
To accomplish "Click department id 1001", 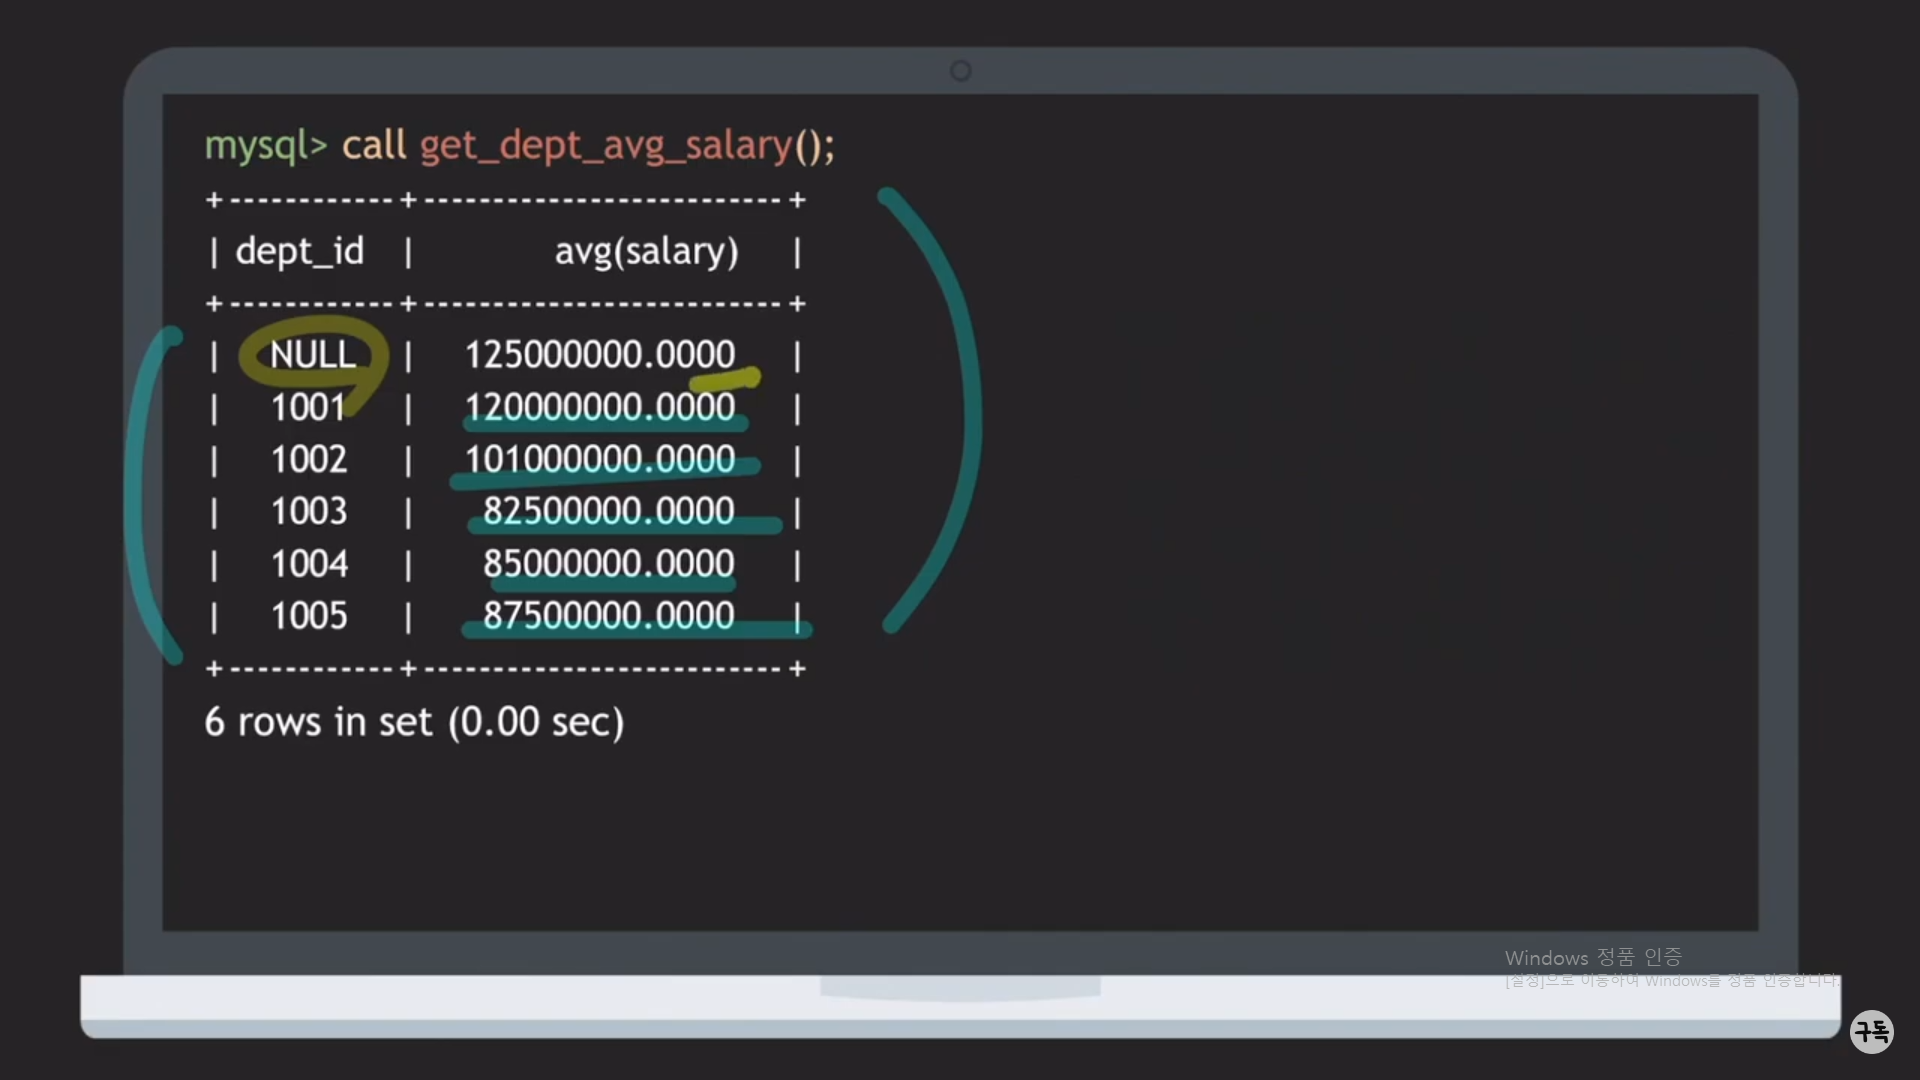I will (x=308, y=407).
